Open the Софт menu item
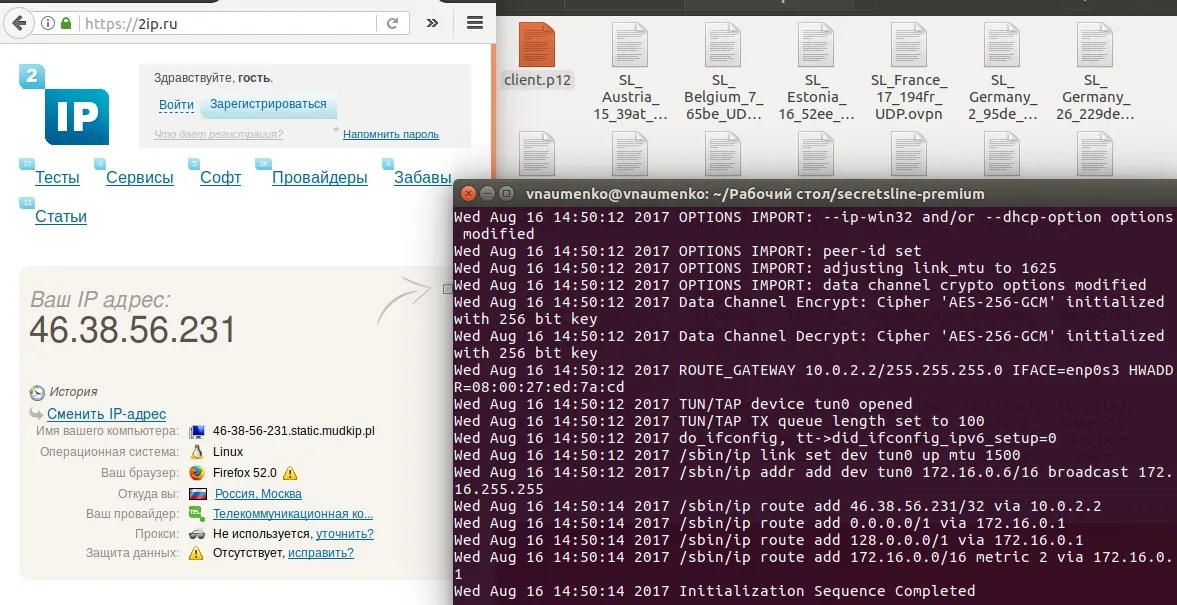The height and width of the screenshot is (605, 1177). (220, 177)
